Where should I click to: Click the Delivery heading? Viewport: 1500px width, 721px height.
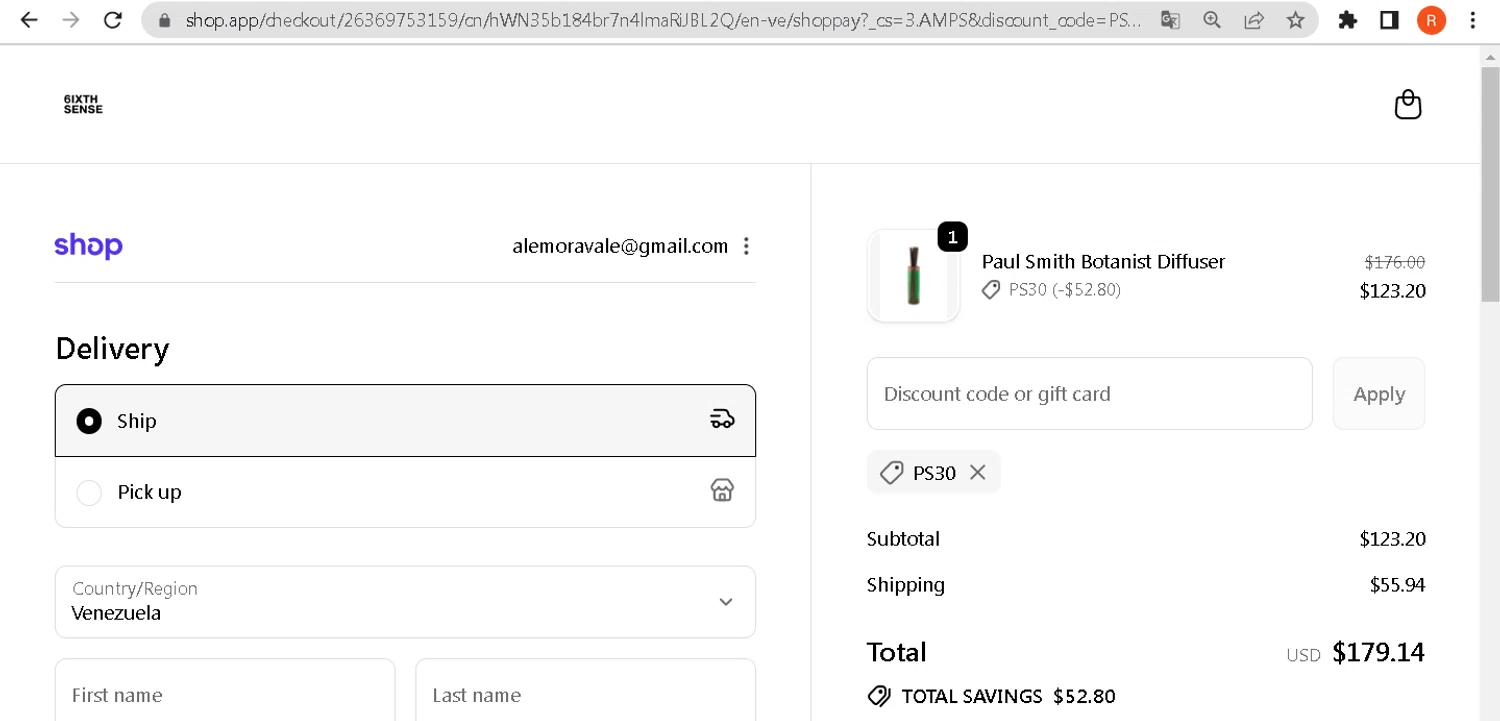pyautogui.click(x=112, y=349)
